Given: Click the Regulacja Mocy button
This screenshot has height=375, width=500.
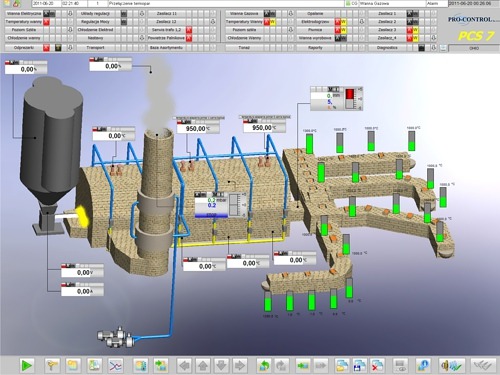Looking at the screenshot, I should (95, 22).
